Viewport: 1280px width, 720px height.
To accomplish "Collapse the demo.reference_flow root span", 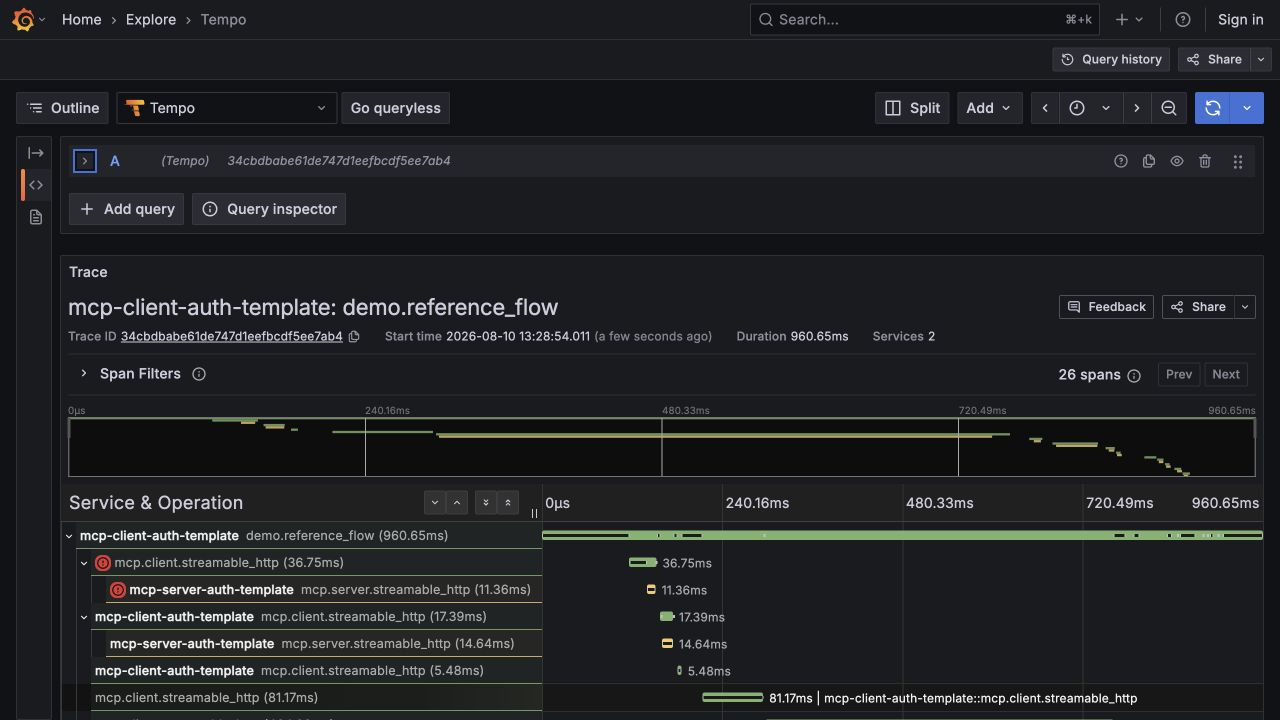I will click(x=69, y=536).
